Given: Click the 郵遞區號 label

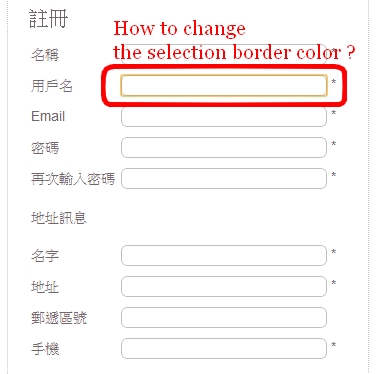Looking at the screenshot, I should coord(59,318).
